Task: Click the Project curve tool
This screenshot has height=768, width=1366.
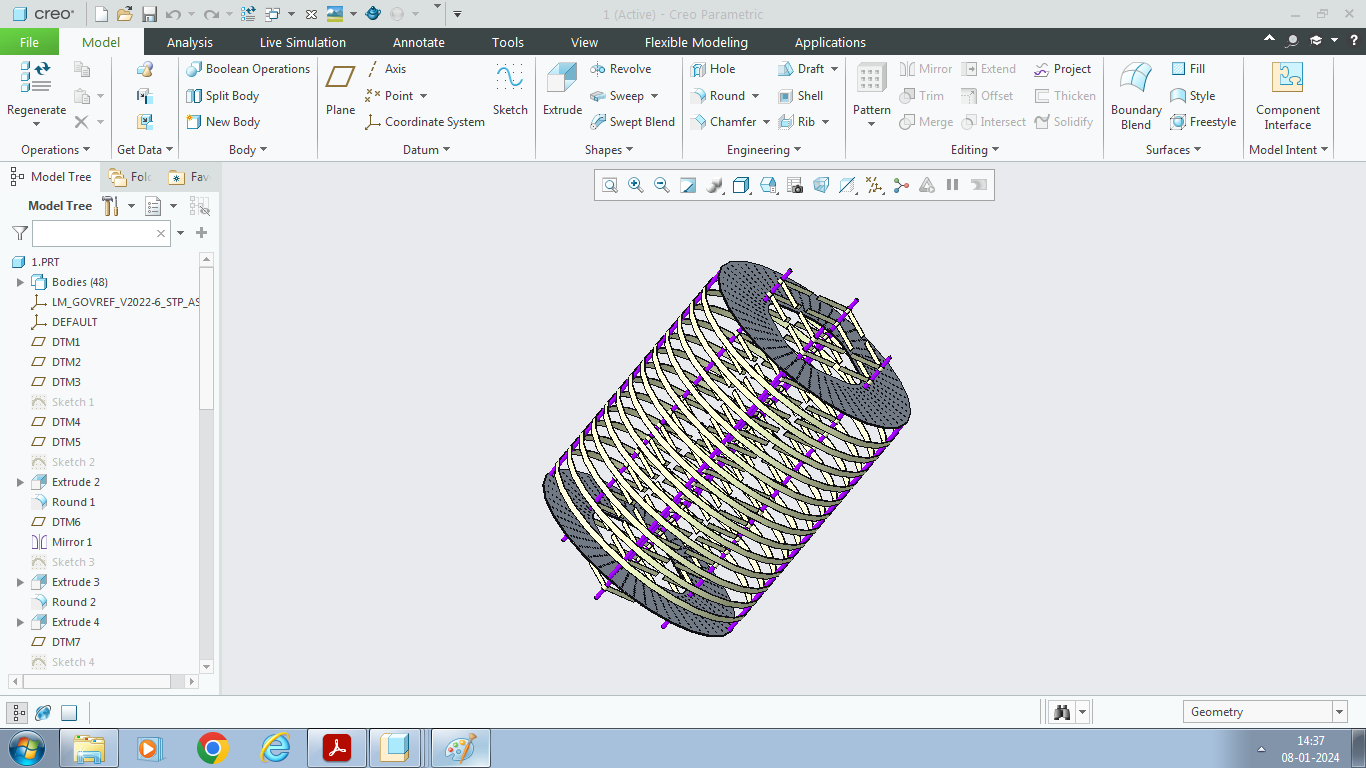Action: click(x=1062, y=69)
